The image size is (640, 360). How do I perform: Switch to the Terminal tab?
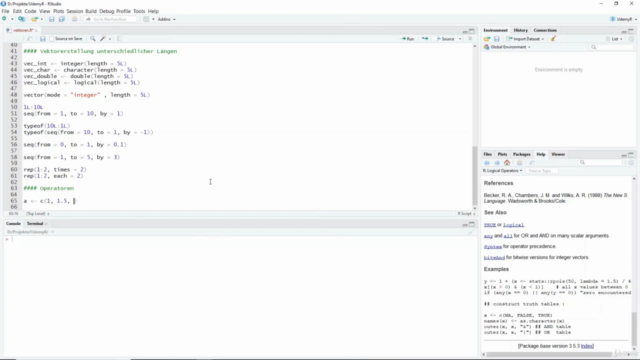click(x=35, y=224)
